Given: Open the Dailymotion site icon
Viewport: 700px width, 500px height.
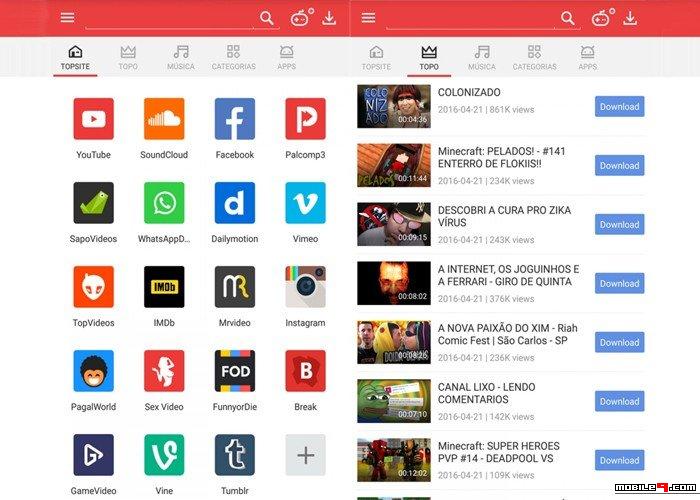Looking at the screenshot, I should click(235, 203).
